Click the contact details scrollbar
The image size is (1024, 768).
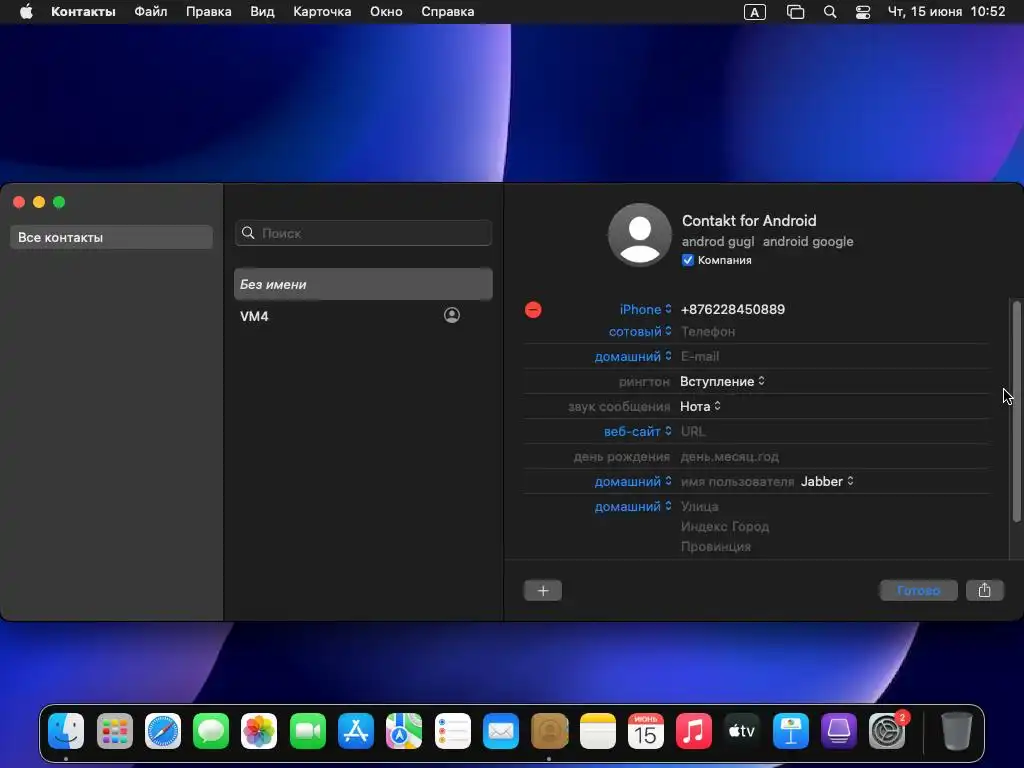1016,411
